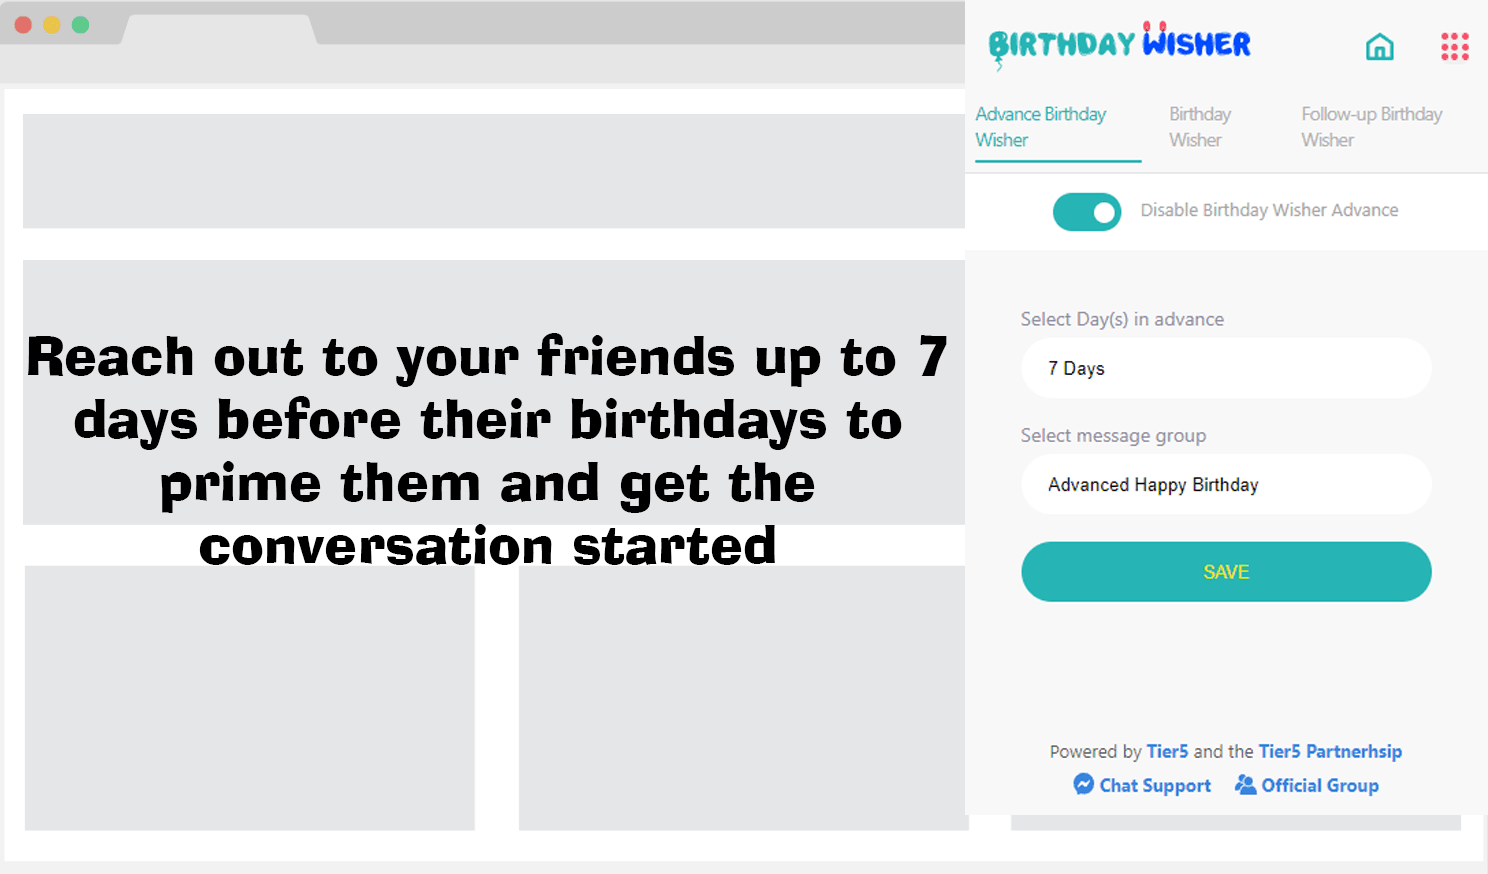
Task: Expand the Select message group dropdown
Action: point(1226,485)
